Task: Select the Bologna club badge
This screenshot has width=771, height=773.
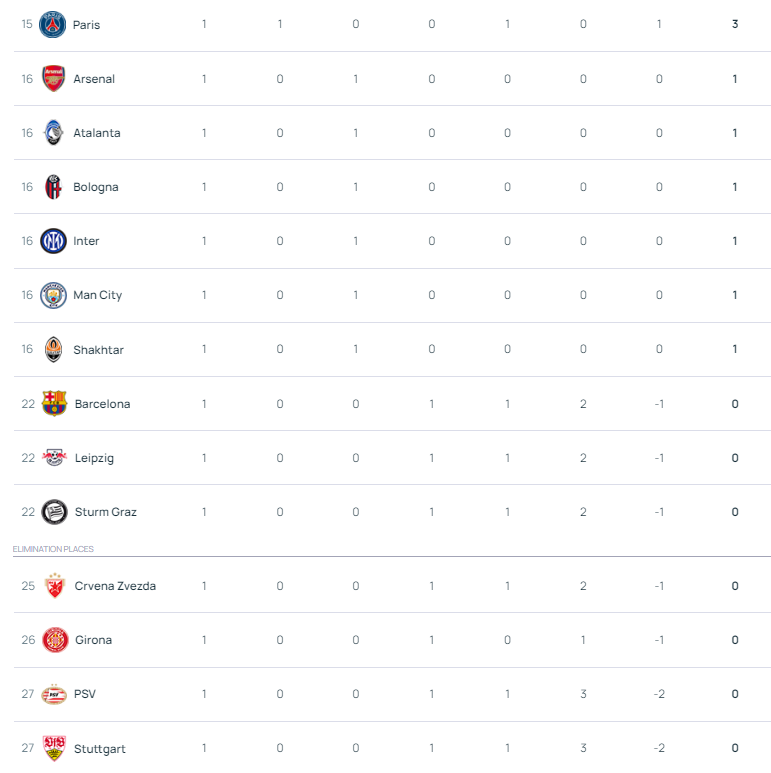Action: coord(53,187)
